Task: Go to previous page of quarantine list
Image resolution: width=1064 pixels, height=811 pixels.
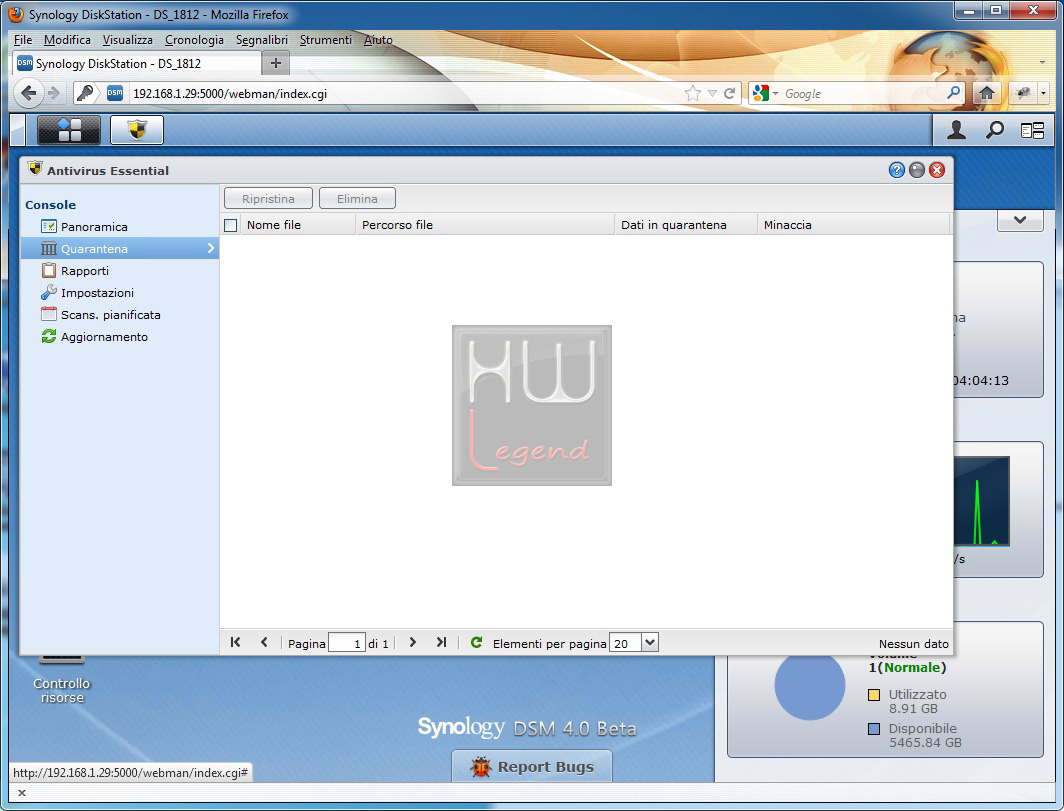Action: (264, 642)
